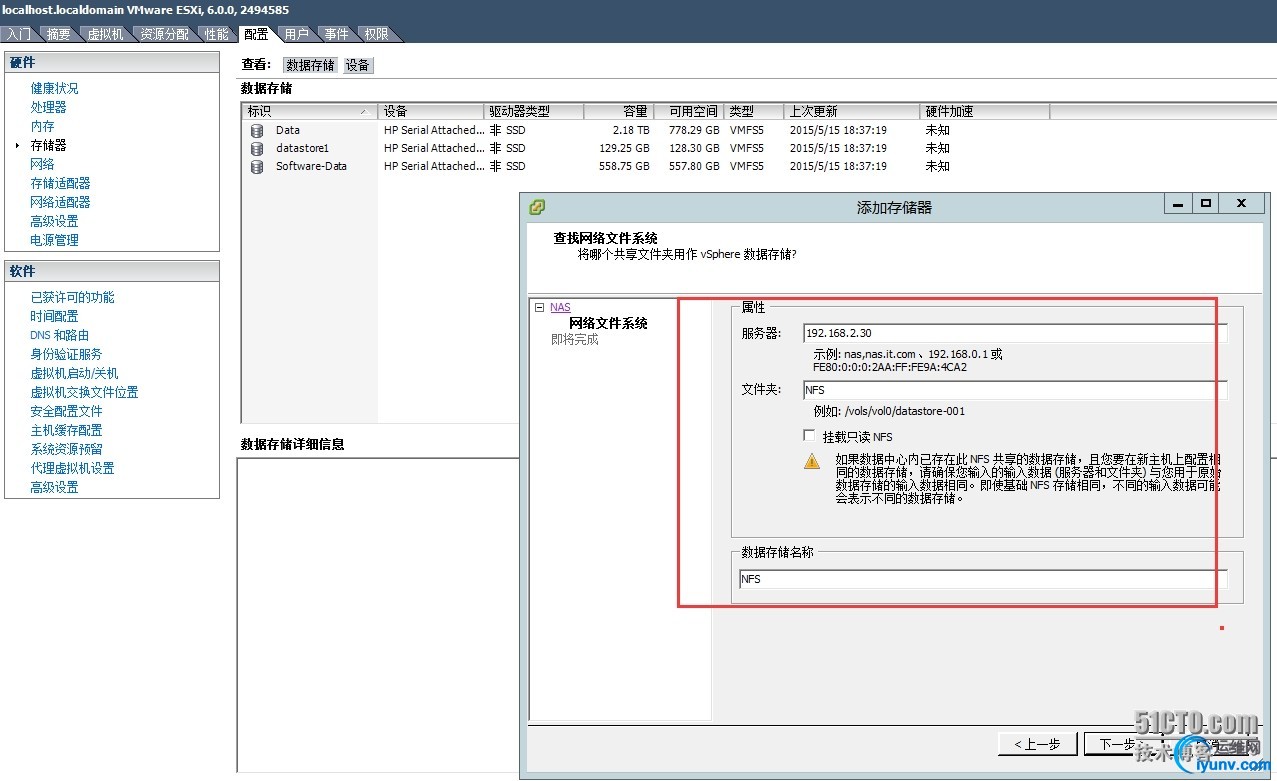Open the 资源分配 tab
1277x781 pixels.
(x=164, y=34)
